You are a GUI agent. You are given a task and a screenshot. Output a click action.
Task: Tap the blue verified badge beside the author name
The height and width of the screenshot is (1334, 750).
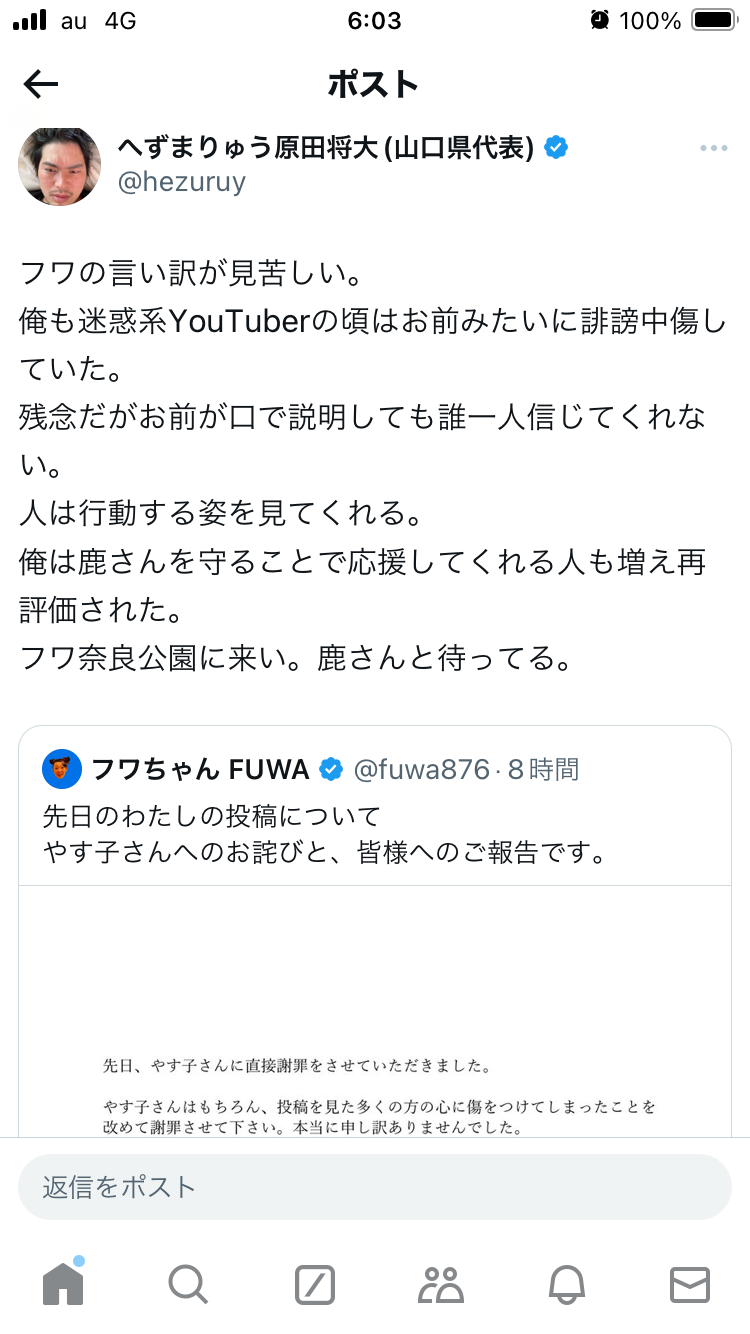tap(556, 148)
